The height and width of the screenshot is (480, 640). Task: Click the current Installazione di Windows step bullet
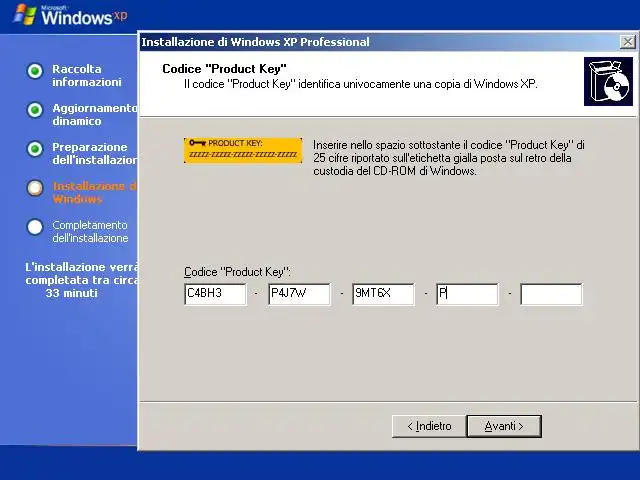[35, 188]
